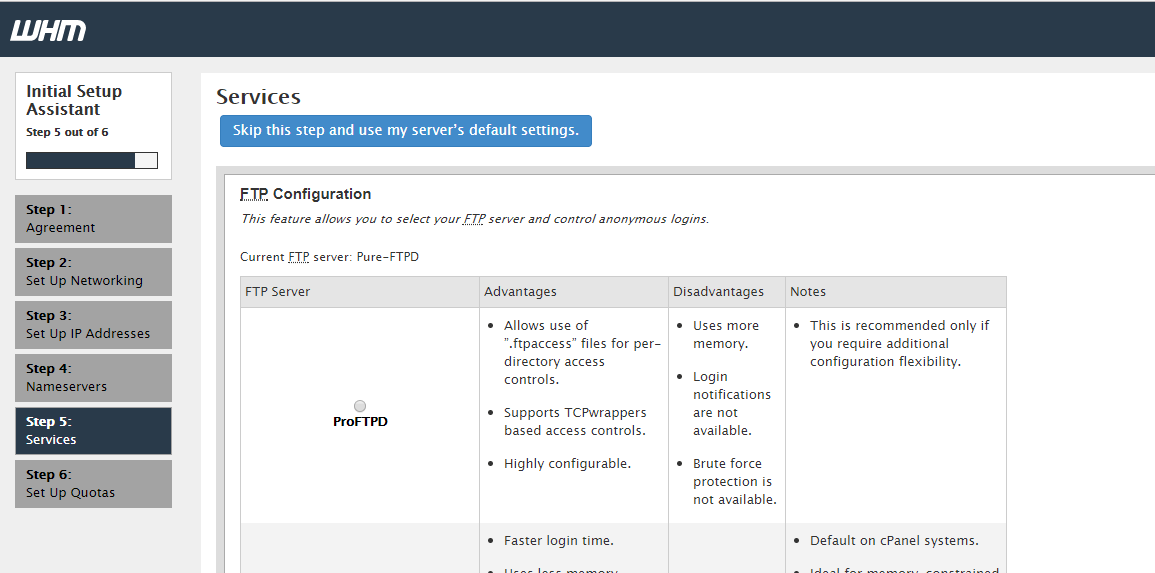
Task: Click the 'Current FTP server: Pure-FTPD' text
Action: 329,257
